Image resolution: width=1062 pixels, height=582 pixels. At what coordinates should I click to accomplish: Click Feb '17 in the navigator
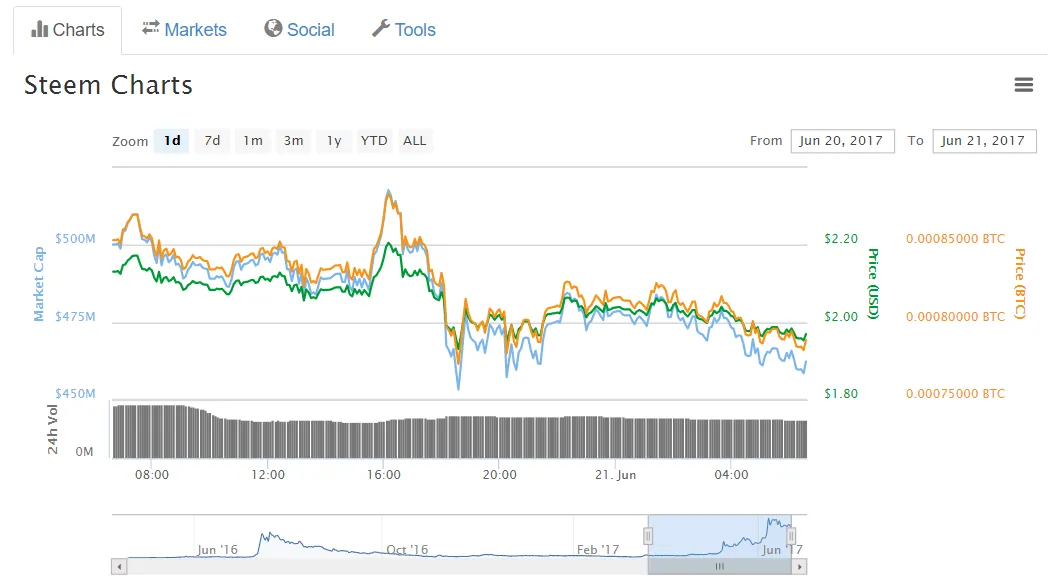597,549
